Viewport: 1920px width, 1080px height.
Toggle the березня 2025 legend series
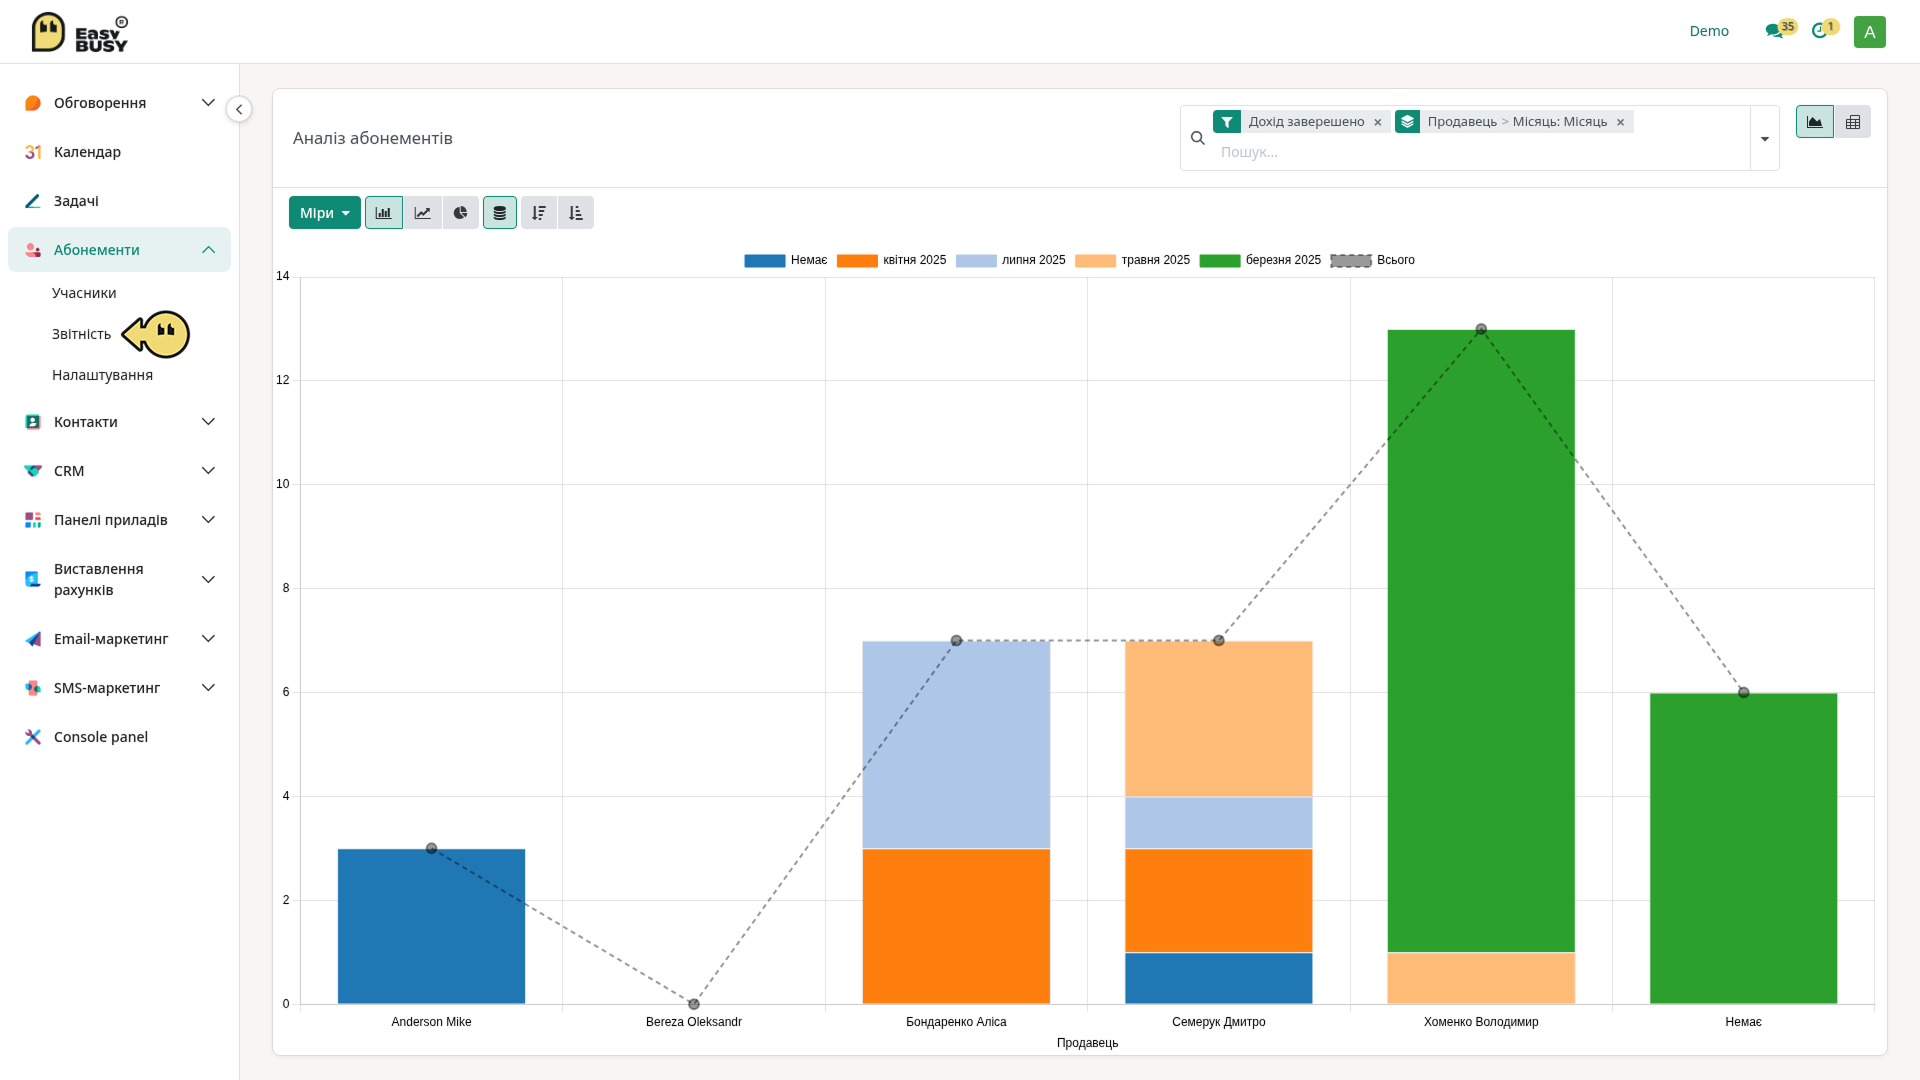click(1260, 260)
